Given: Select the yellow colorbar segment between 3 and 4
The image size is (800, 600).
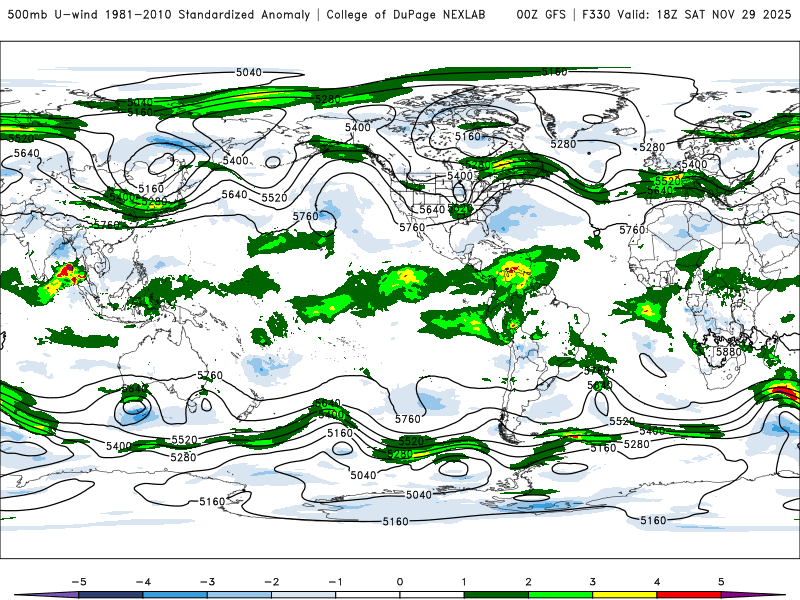Looking at the screenshot, I should coord(624,595).
